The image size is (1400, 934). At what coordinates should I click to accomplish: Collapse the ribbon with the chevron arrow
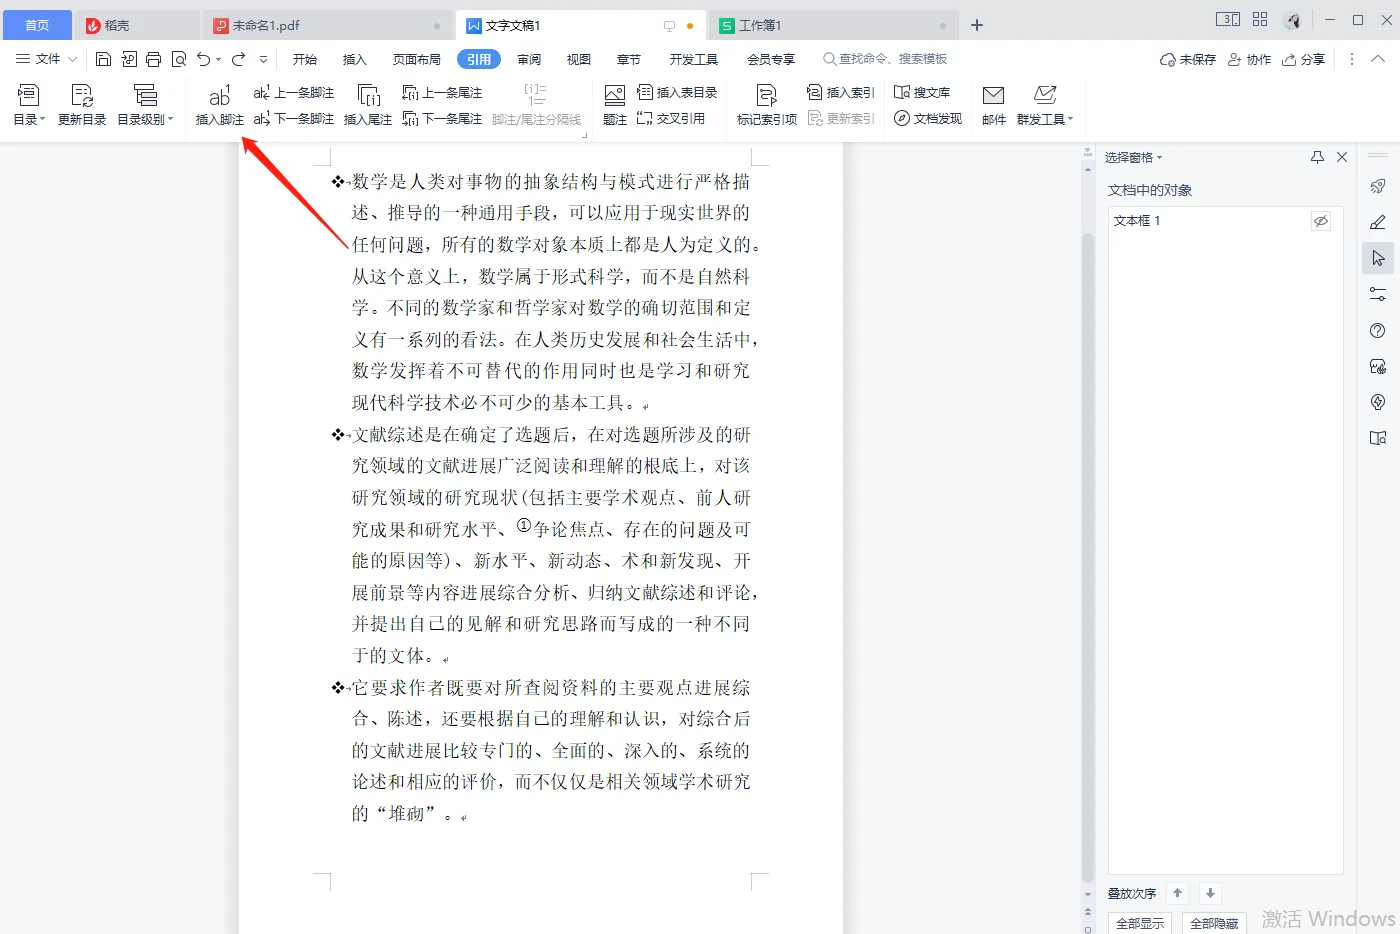(x=1378, y=59)
